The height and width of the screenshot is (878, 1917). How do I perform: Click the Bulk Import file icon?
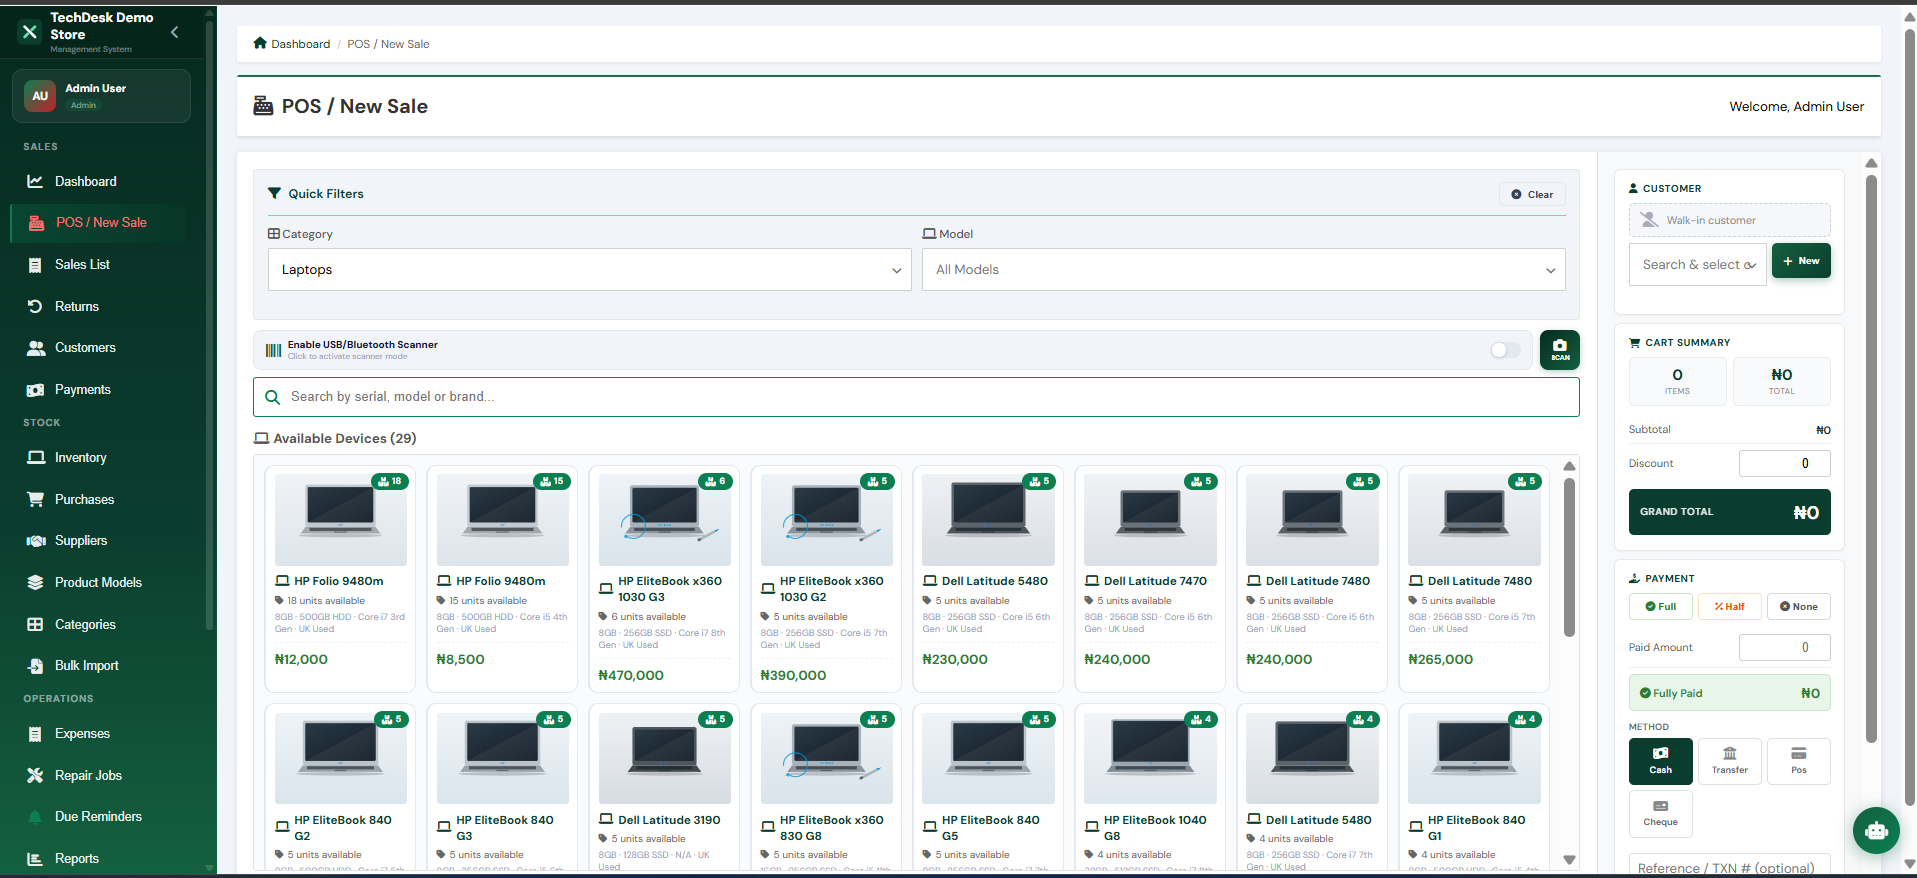click(36, 665)
